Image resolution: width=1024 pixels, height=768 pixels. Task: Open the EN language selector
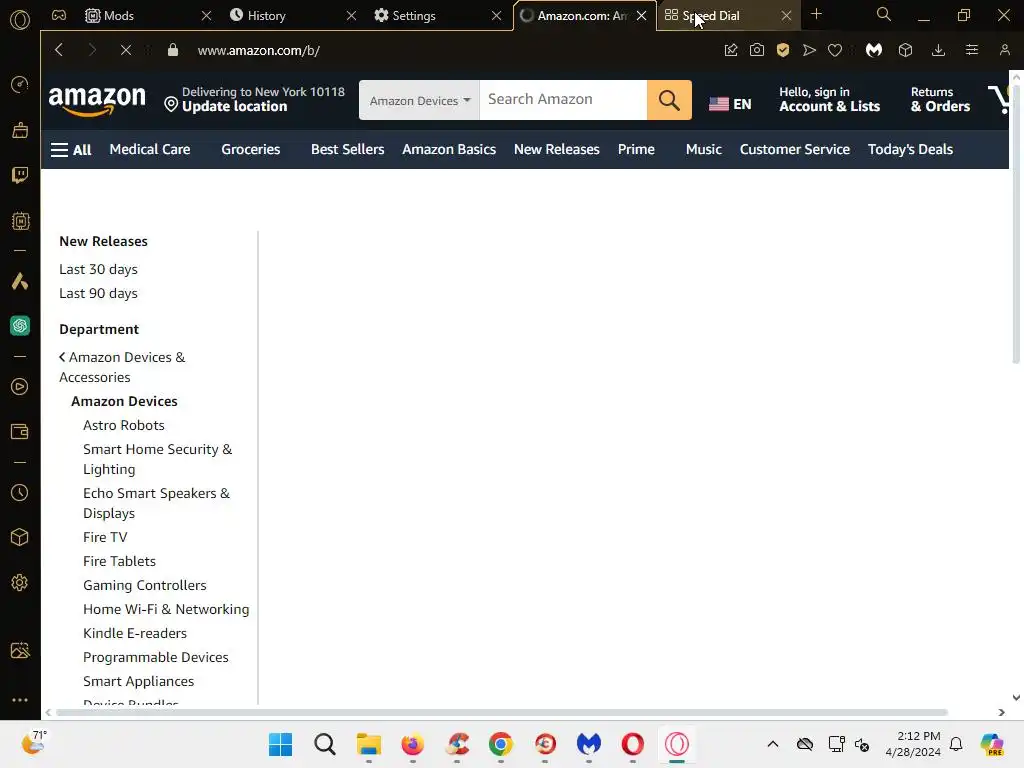tap(730, 104)
